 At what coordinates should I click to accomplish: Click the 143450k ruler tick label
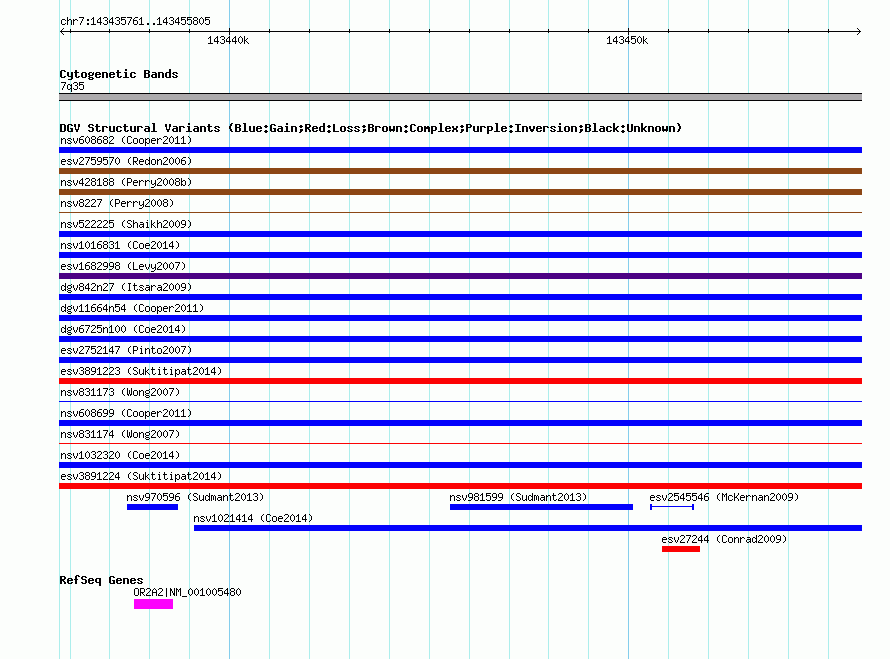click(x=627, y=40)
